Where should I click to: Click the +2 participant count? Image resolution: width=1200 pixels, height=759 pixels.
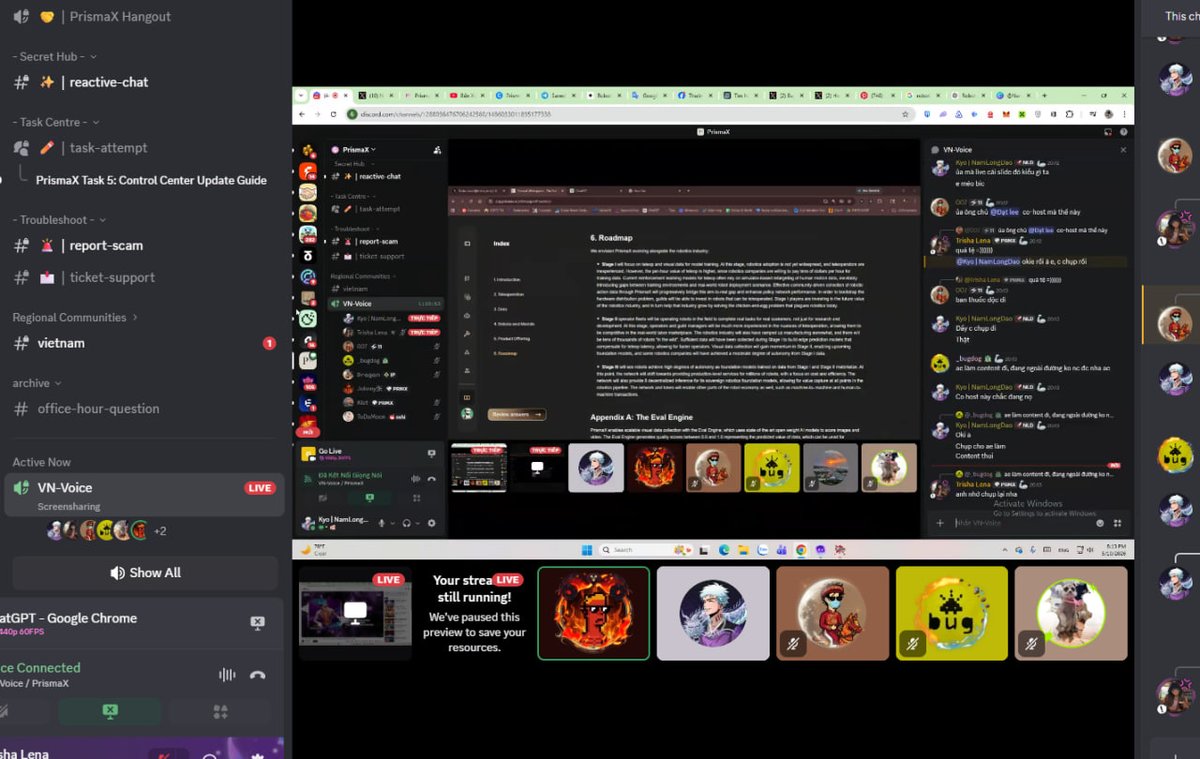point(160,531)
